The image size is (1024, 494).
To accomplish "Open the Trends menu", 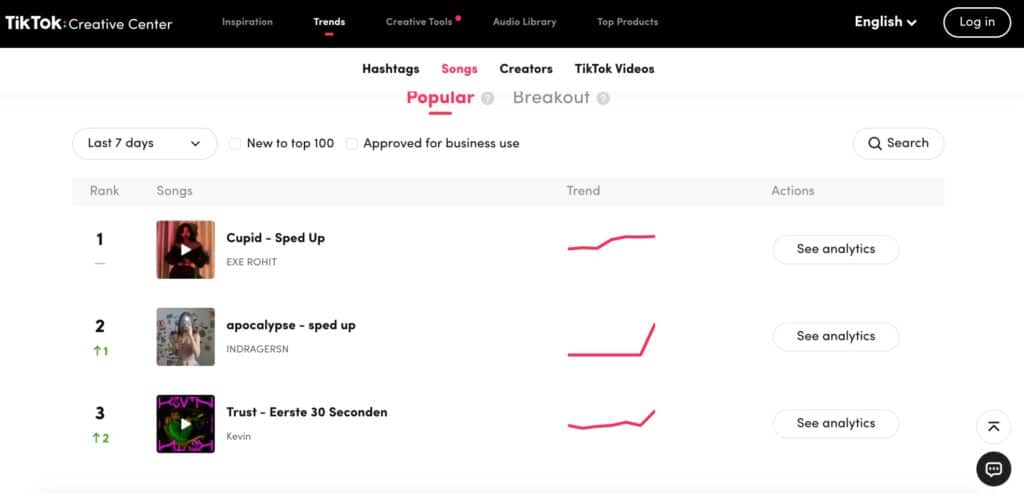I will tap(329, 22).
